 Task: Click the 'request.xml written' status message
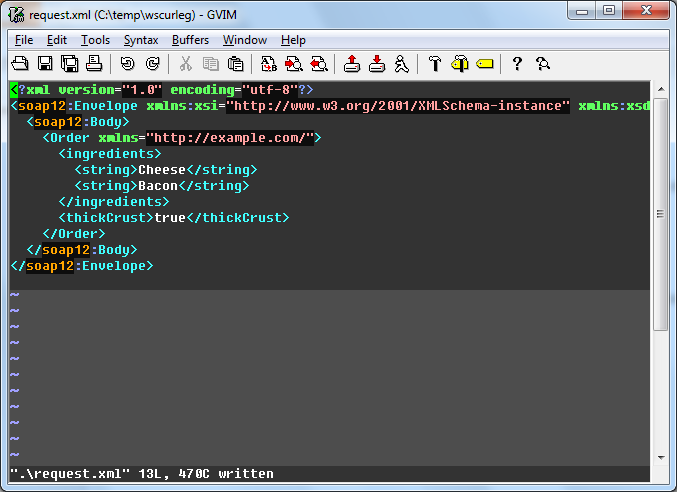pos(142,474)
